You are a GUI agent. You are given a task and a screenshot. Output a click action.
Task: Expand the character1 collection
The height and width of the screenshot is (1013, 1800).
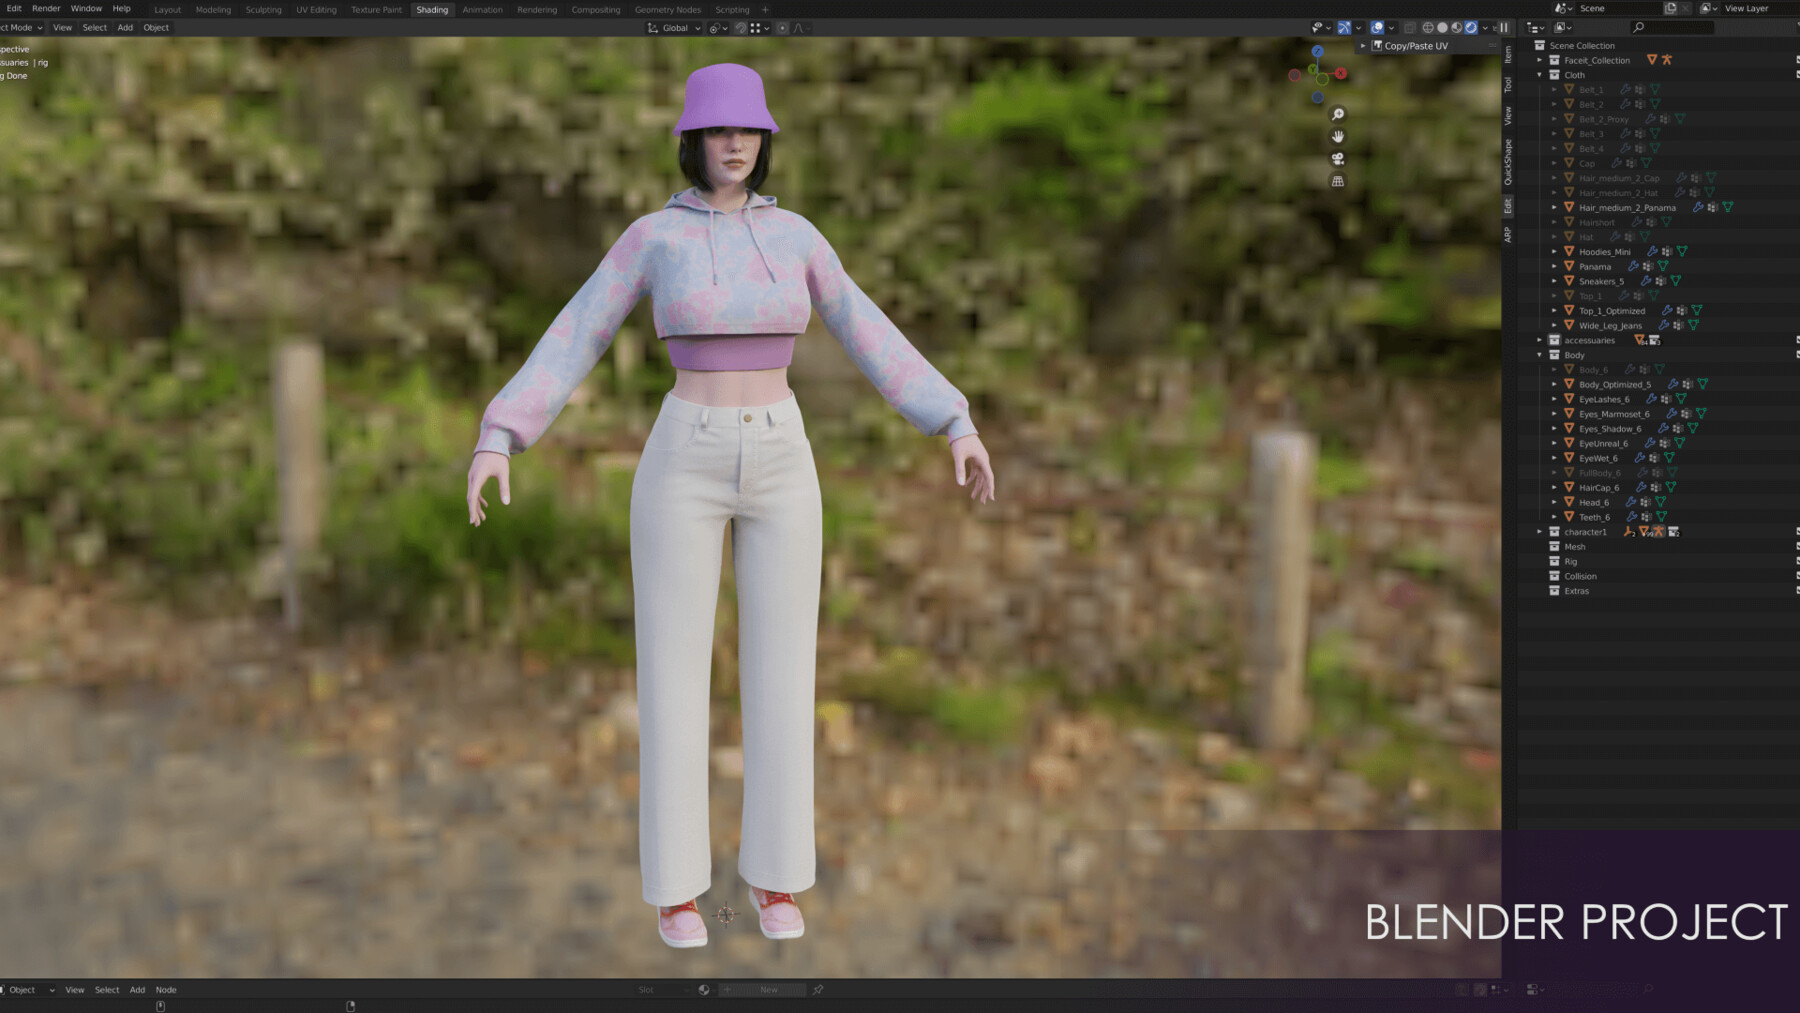(1540, 532)
